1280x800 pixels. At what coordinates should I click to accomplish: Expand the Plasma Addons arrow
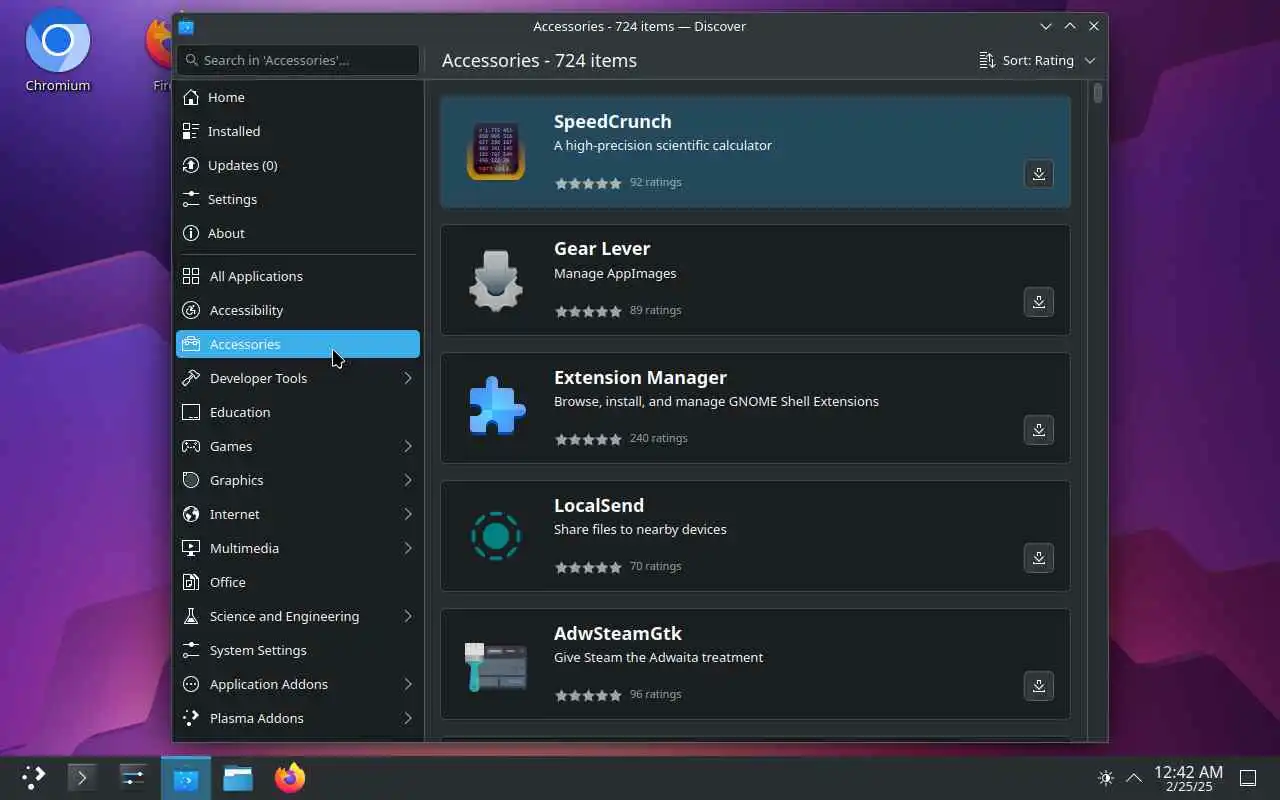click(408, 718)
